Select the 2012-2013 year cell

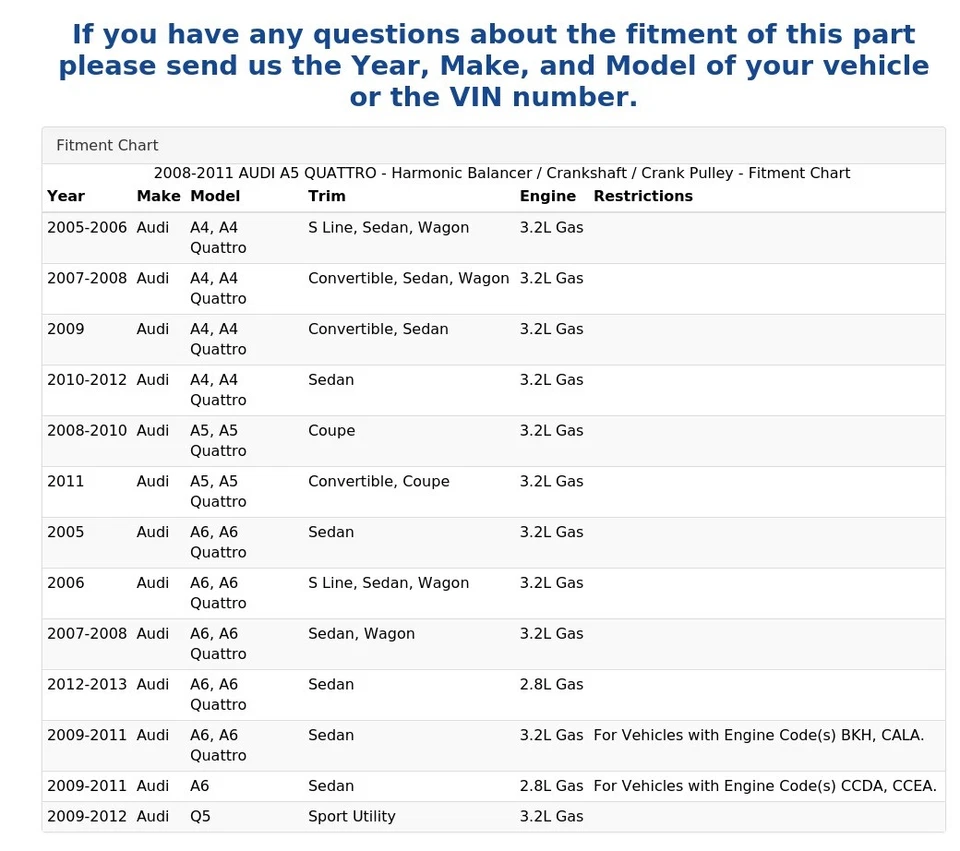point(87,685)
